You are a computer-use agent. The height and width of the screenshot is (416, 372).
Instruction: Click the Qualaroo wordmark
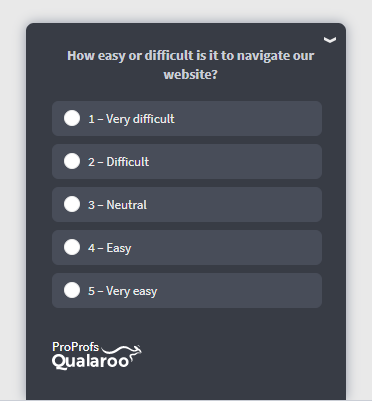point(90,362)
